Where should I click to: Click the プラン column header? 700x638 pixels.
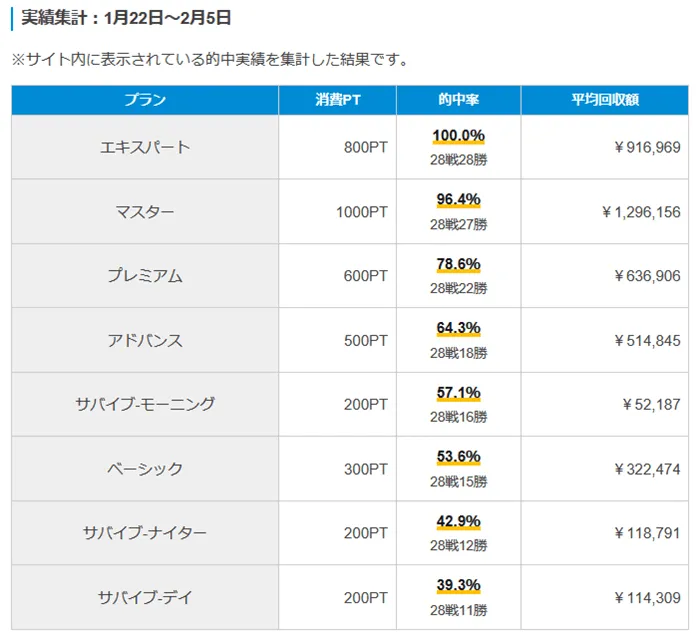145,100
